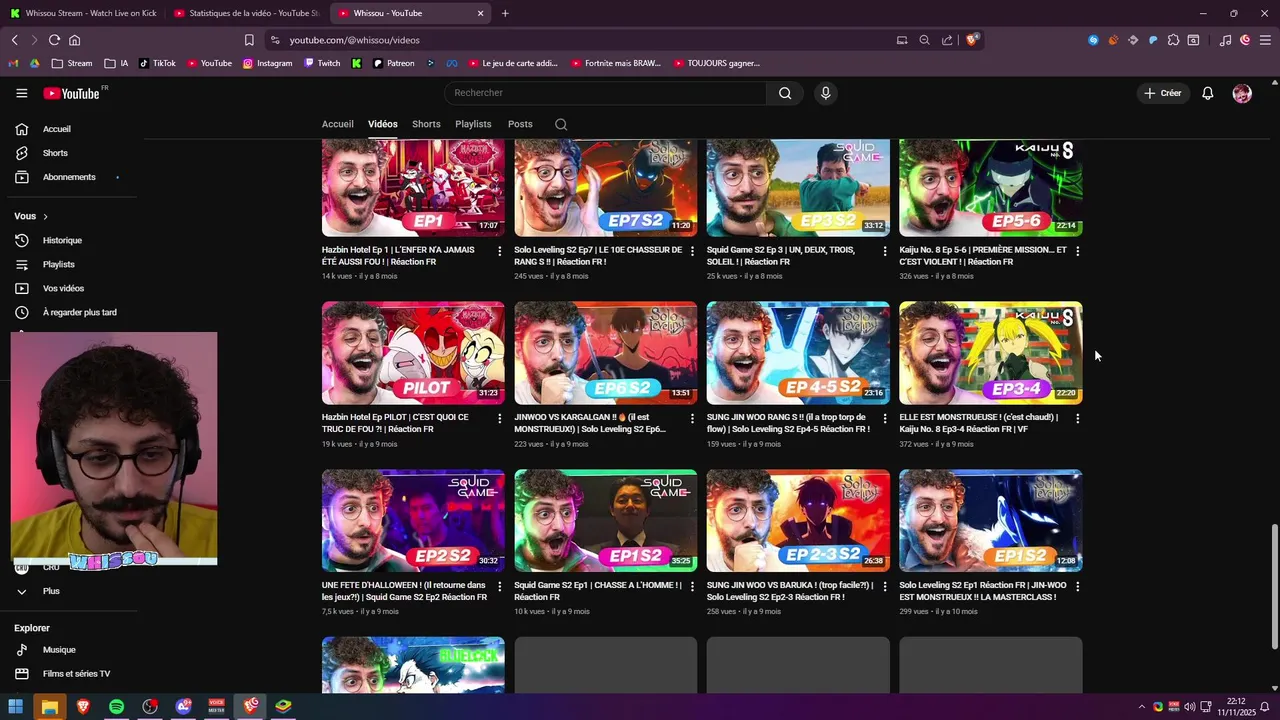Click the Rechercher search field

click(605, 93)
